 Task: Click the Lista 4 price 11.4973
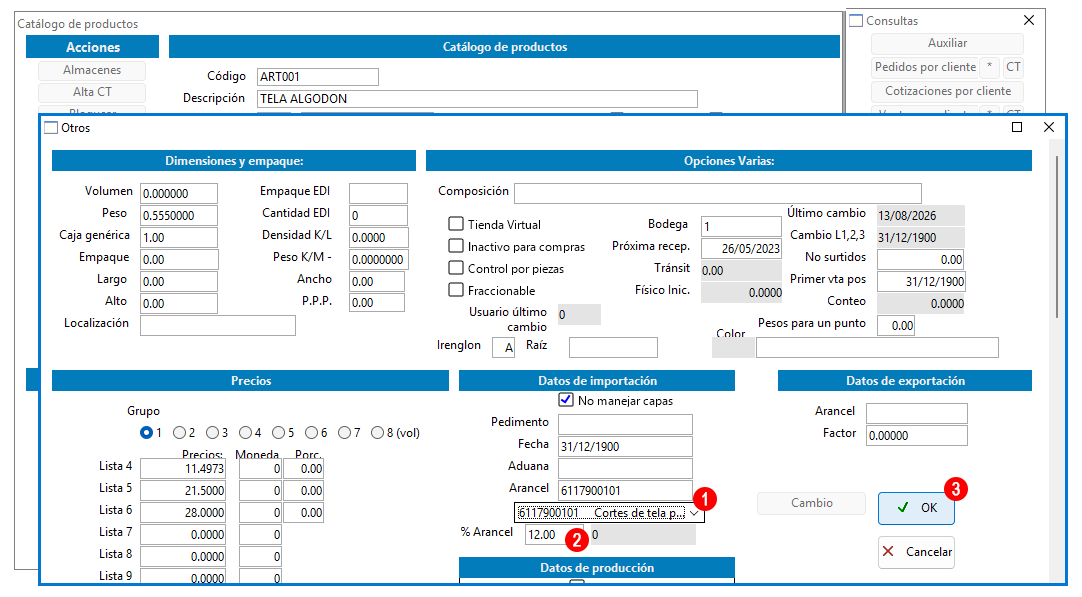183,469
